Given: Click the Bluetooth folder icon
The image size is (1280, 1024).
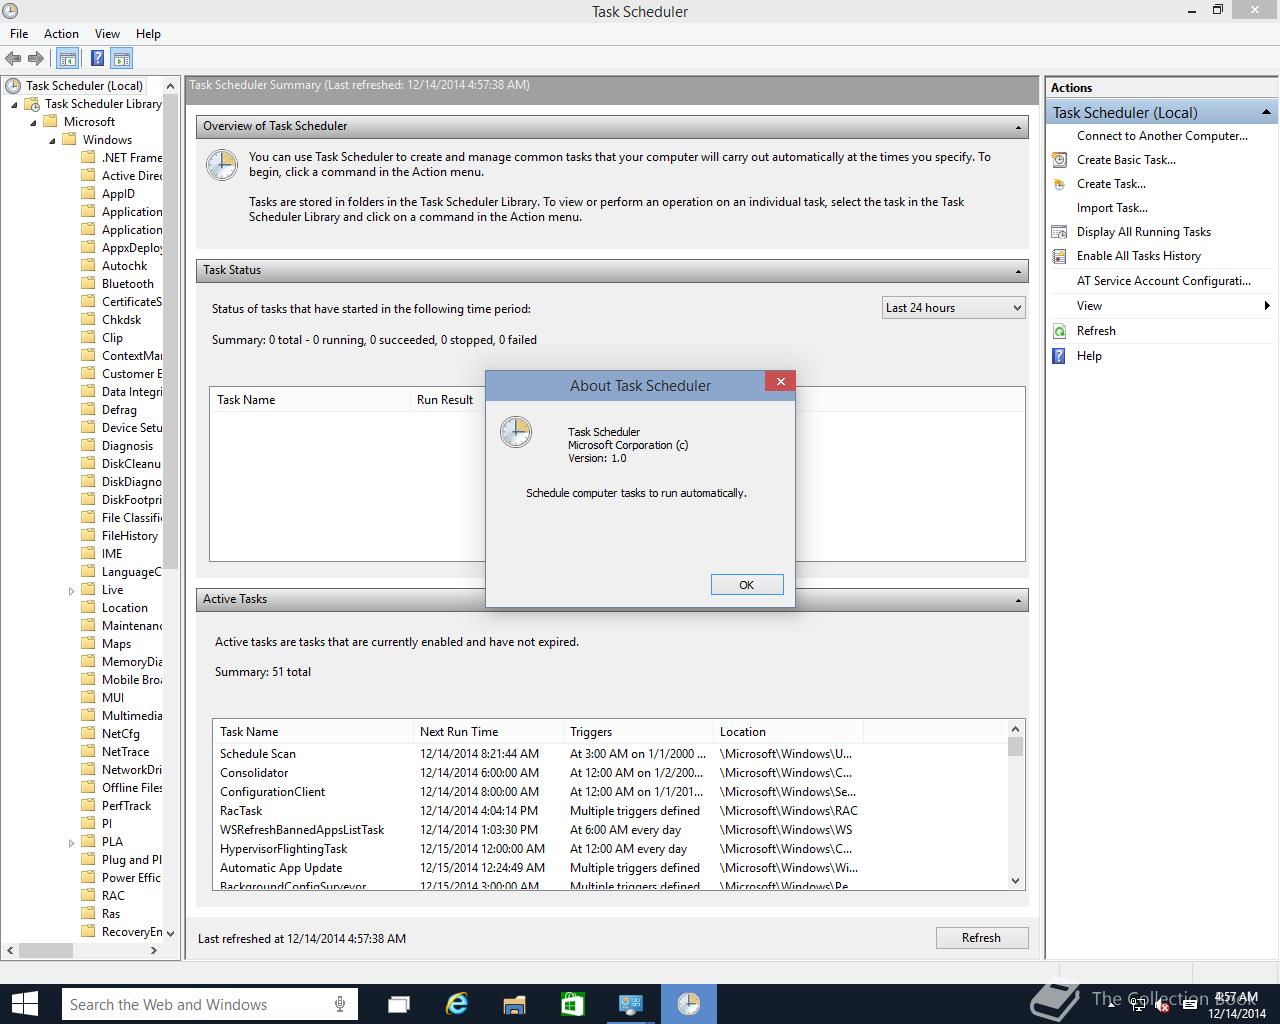Looking at the screenshot, I should (88, 284).
